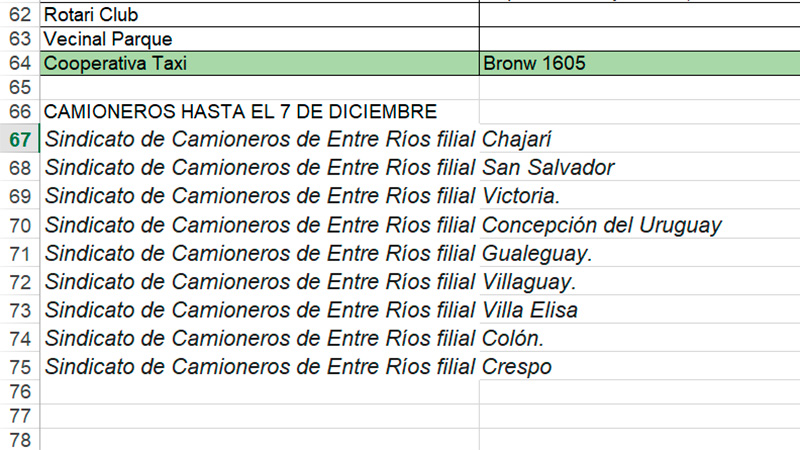Select the green Cooperativa Taxi cell
This screenshot has height=450, width=800.
coord(260,63)
